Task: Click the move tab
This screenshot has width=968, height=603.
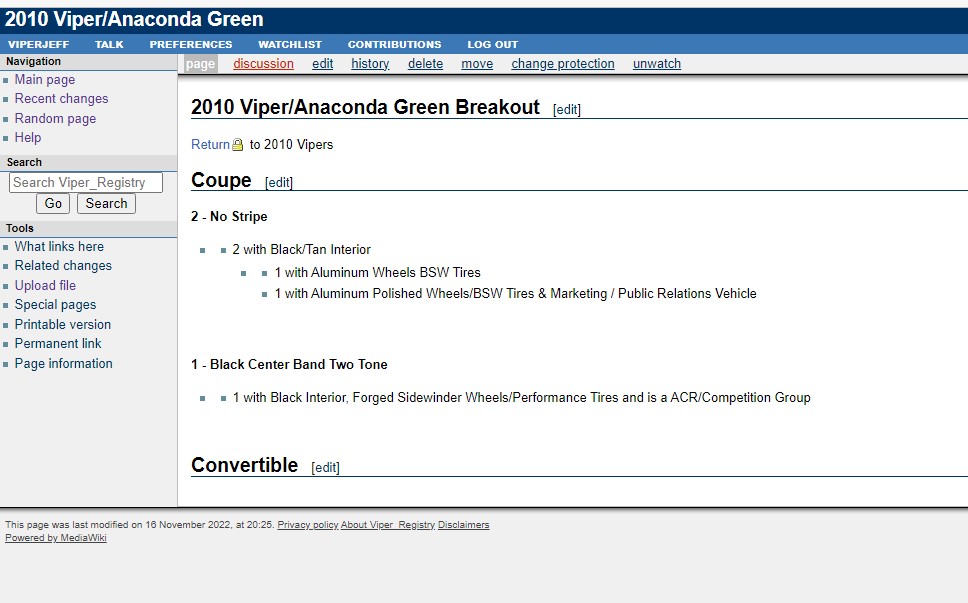Action: pyautogui.click(x=477, y=64)
